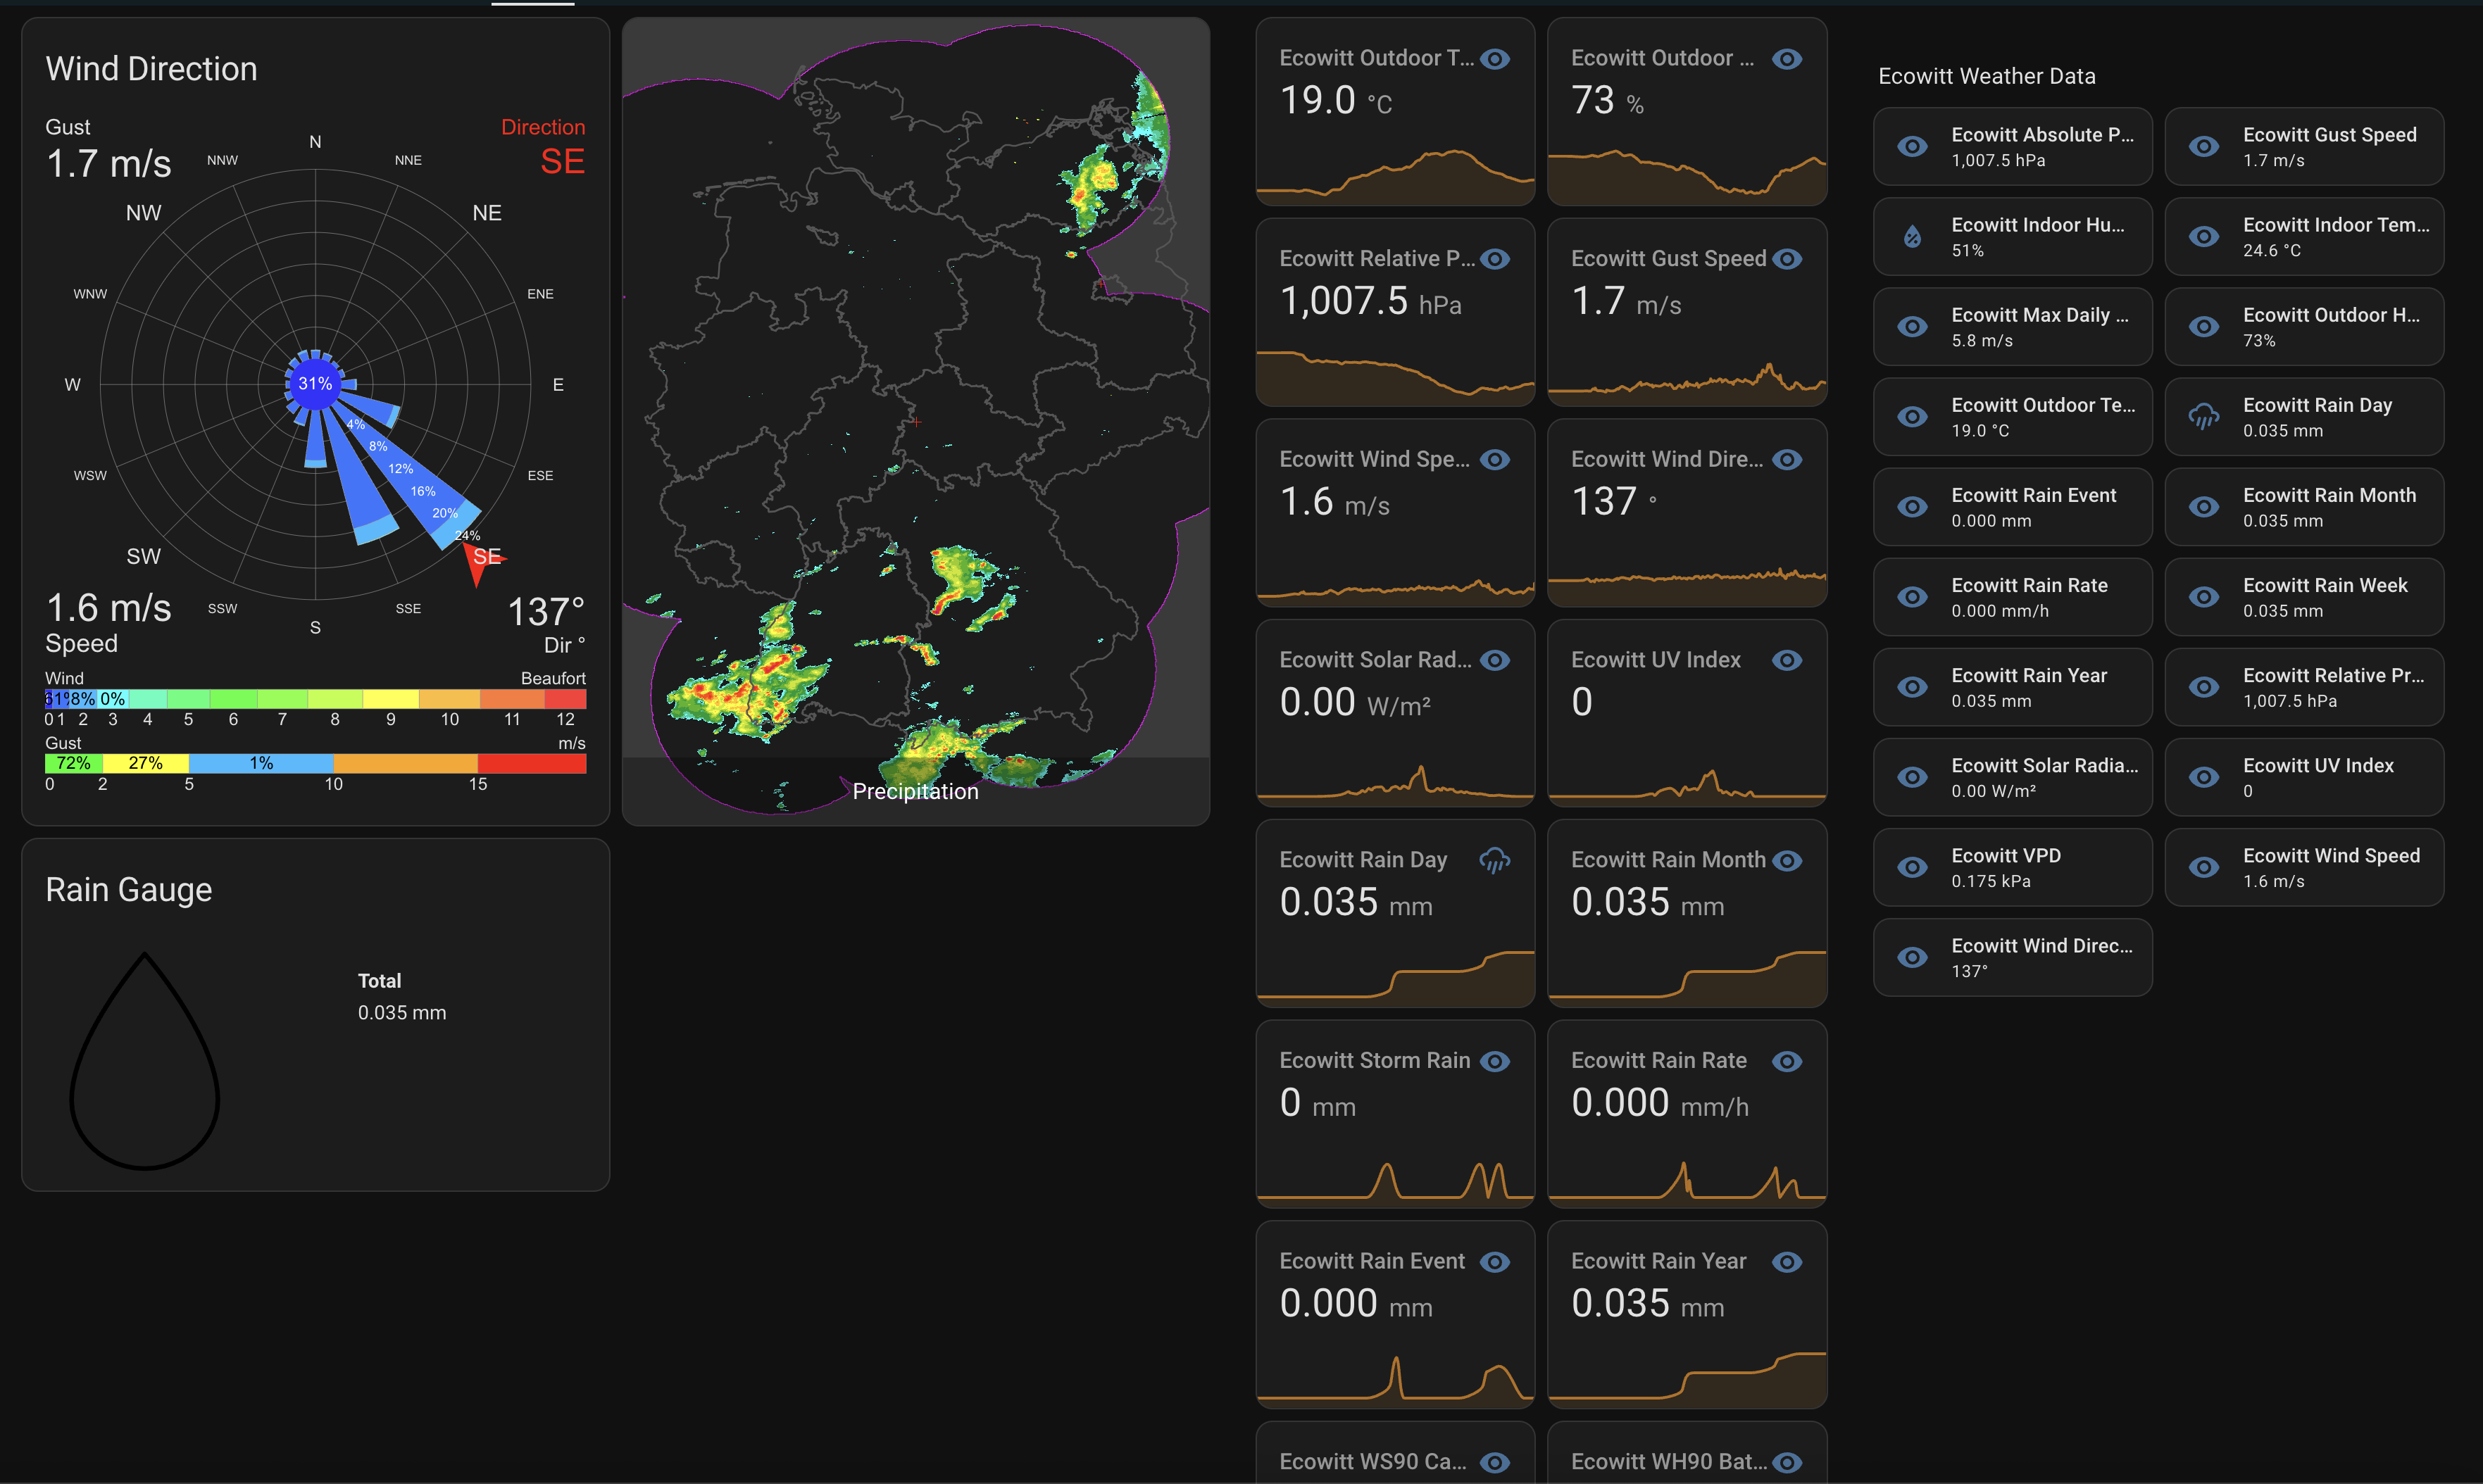
Task: Click the Ecowitt Weather Data heading
Action: click(1987, 76)
